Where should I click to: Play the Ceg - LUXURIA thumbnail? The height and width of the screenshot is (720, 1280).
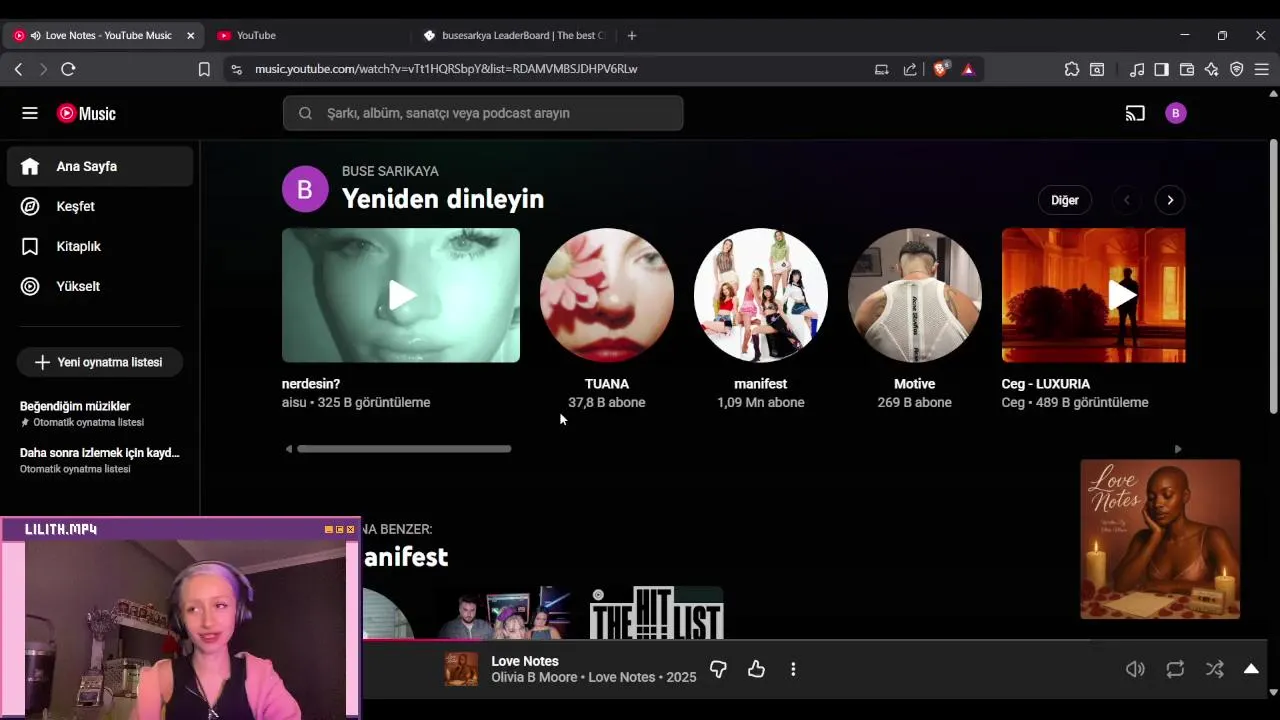click(x=1094, y=295)
